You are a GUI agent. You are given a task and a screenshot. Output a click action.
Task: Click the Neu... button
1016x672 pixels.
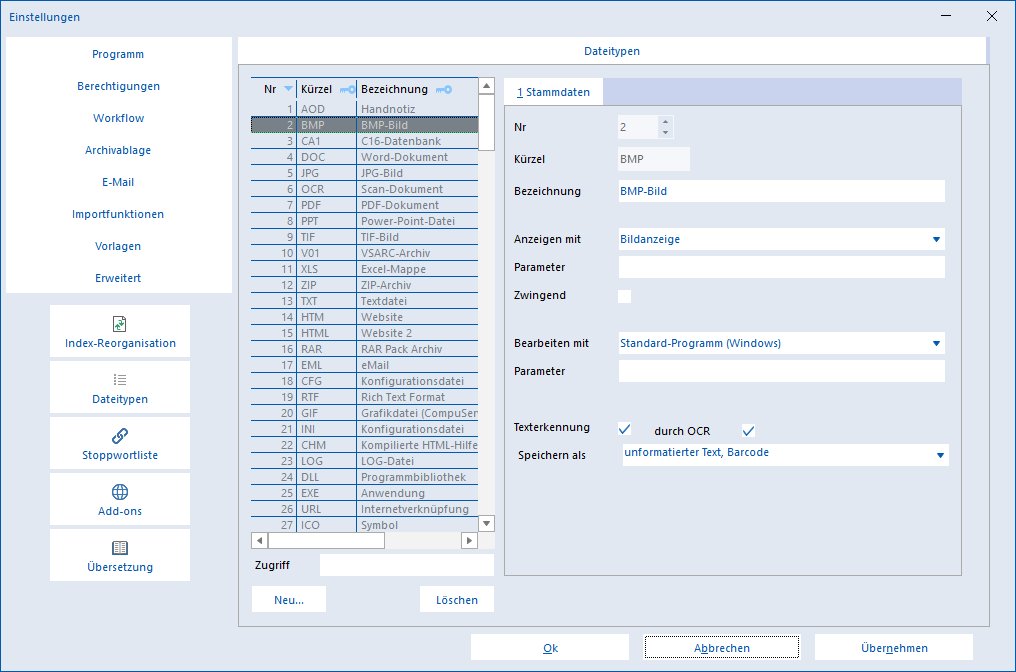[x=289, y=599]
